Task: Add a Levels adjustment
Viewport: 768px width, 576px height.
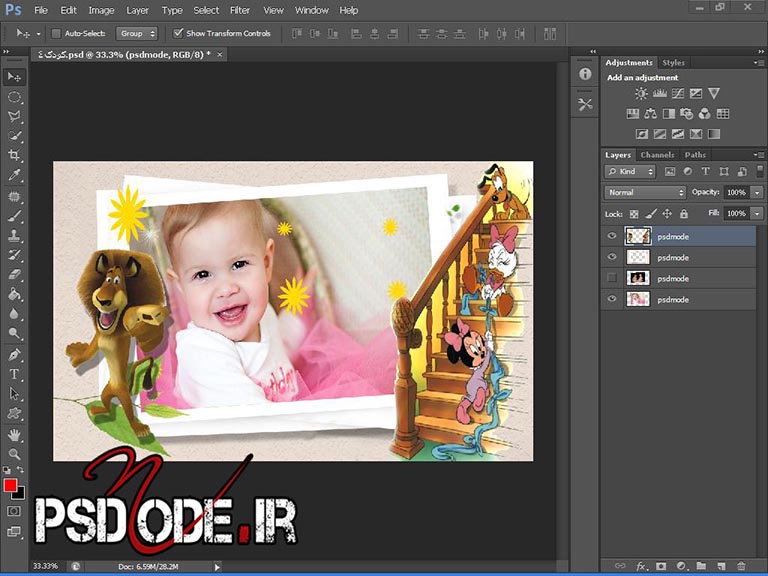Action: [660, 93]
